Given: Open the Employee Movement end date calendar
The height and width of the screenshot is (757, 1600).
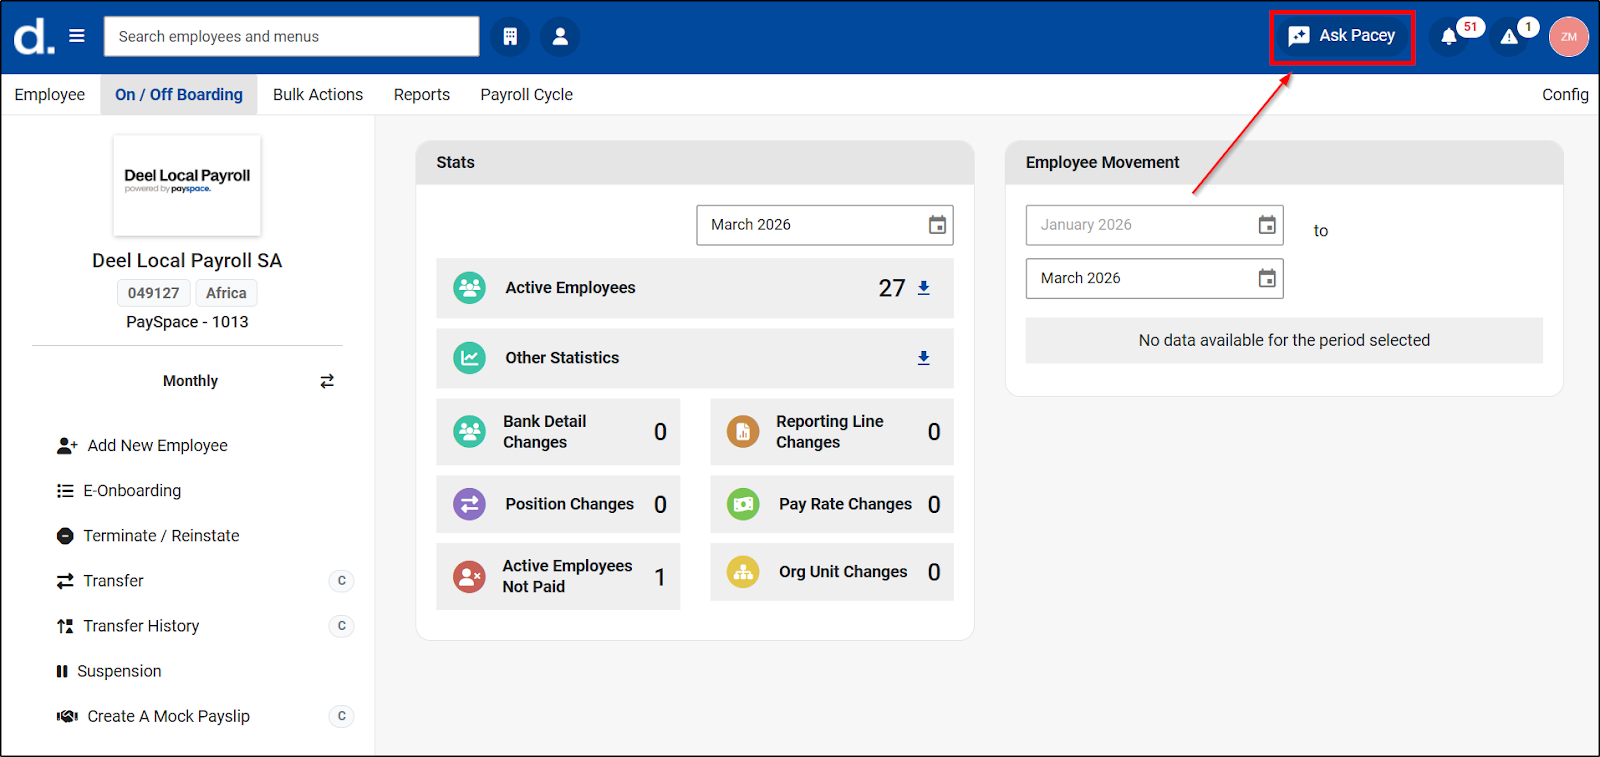Looking at the screenshot, I should (x=1267, y=278).
